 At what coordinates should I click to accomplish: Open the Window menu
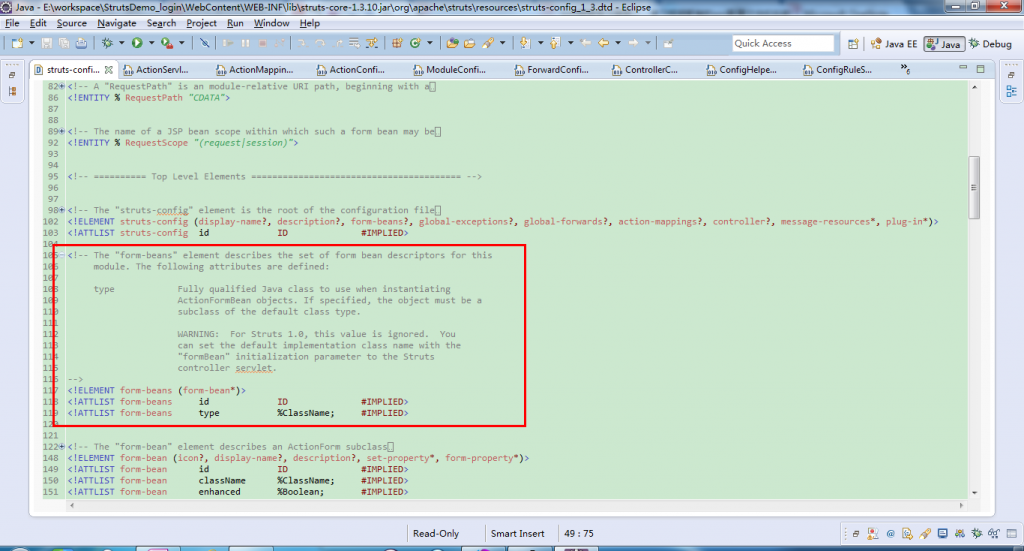pos(271,23)
